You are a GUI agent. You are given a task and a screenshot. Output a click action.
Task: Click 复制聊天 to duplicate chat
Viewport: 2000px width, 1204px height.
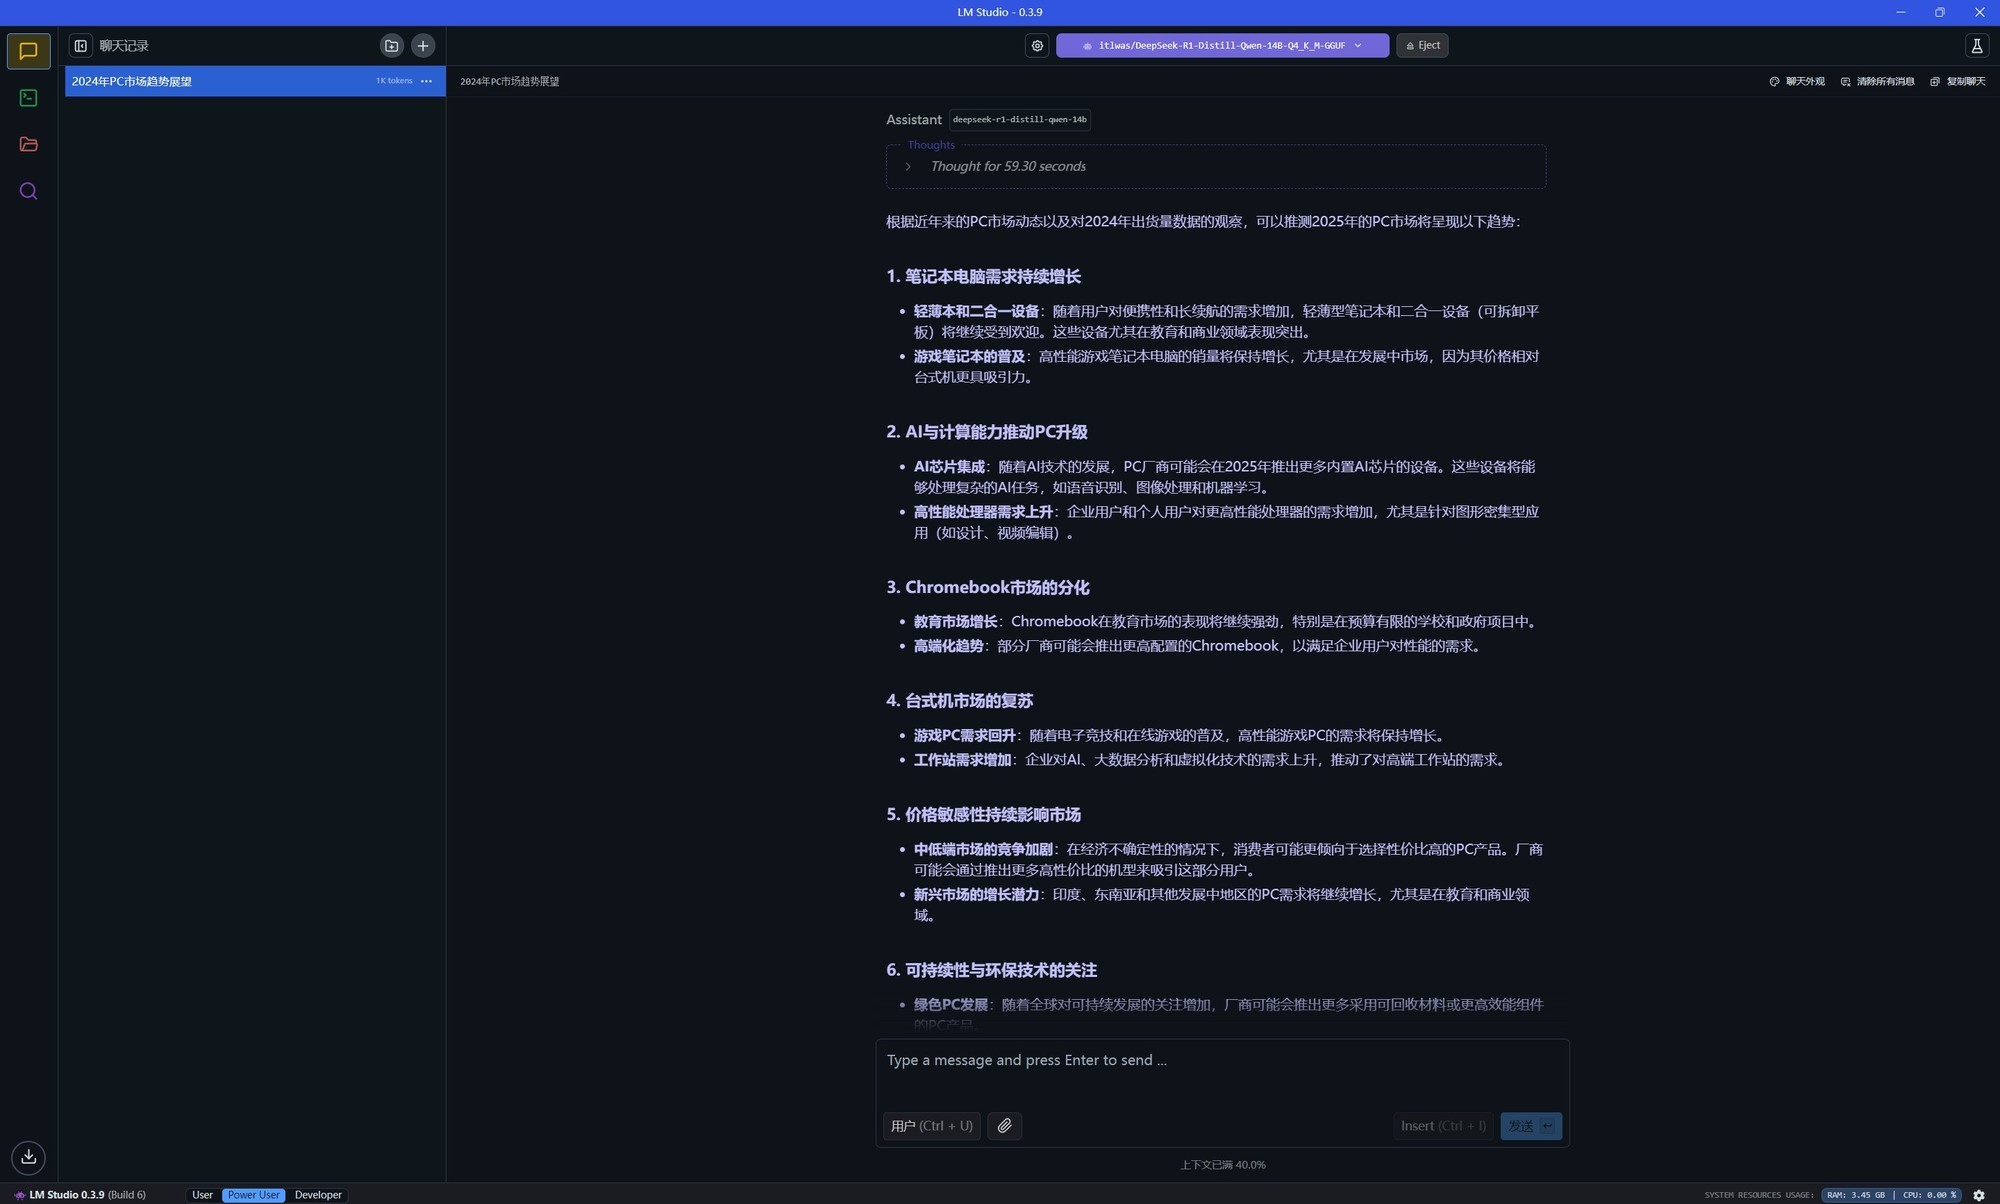tap(1958, 82)
